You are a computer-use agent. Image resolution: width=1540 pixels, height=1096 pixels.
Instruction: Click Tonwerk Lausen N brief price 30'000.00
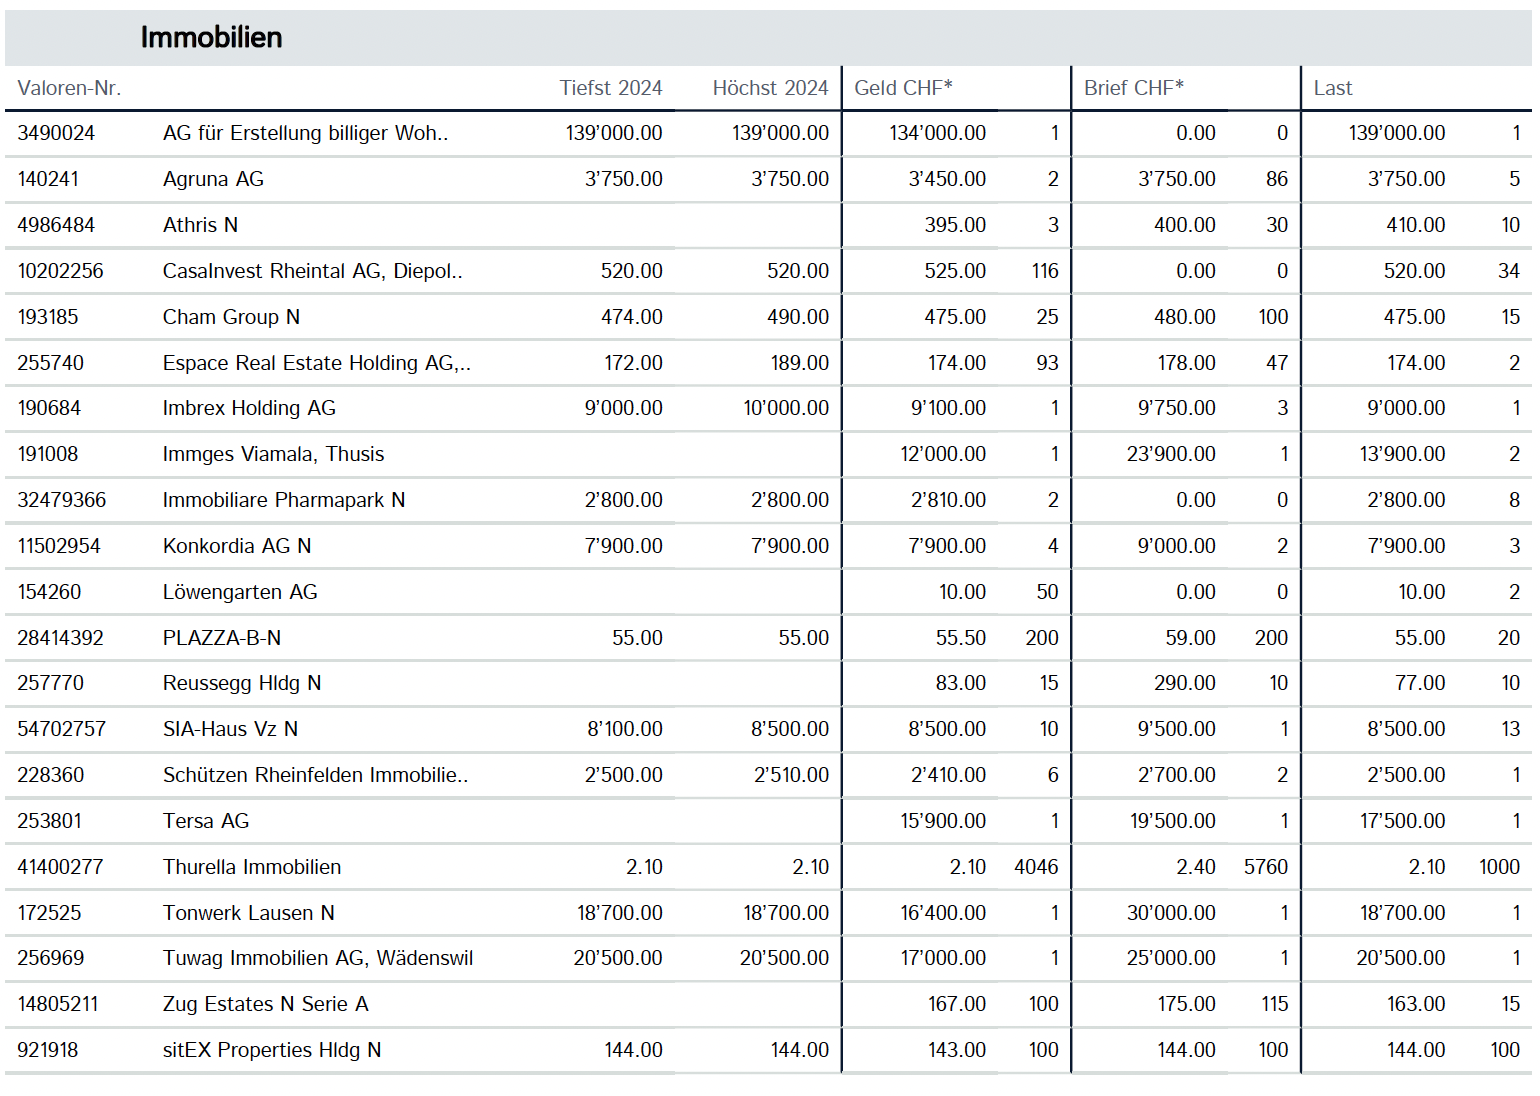pyautogui.click(x=1170, y=913)
